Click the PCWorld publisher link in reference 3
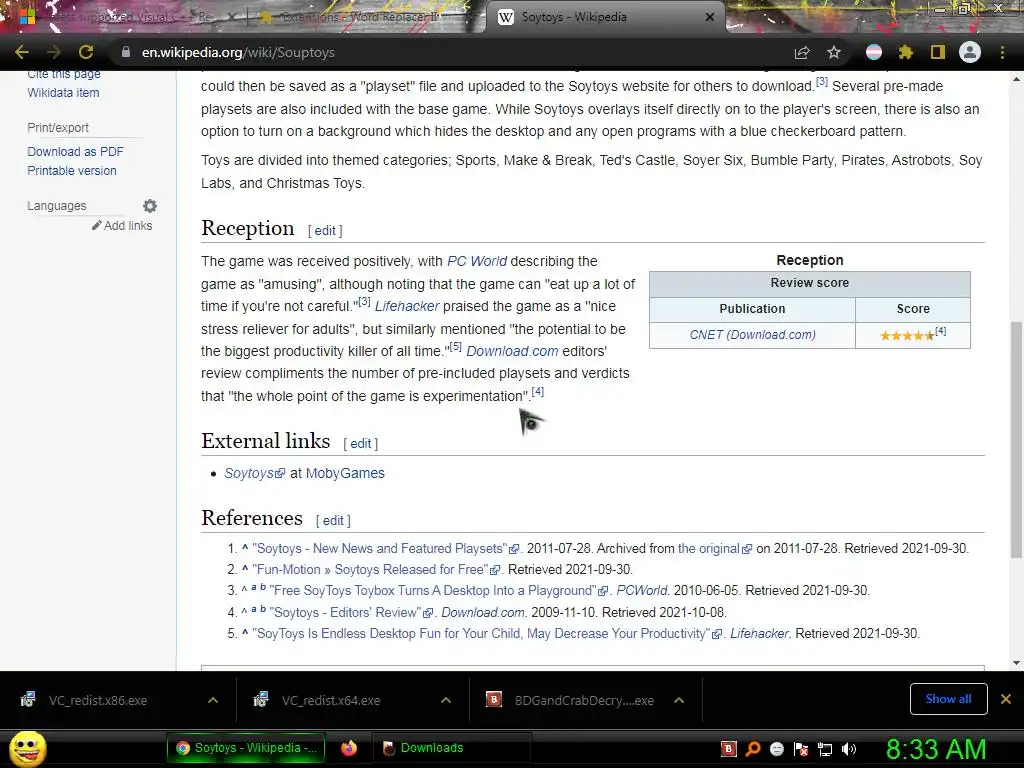The image size is (1024, 768). [x=643, y=590]
